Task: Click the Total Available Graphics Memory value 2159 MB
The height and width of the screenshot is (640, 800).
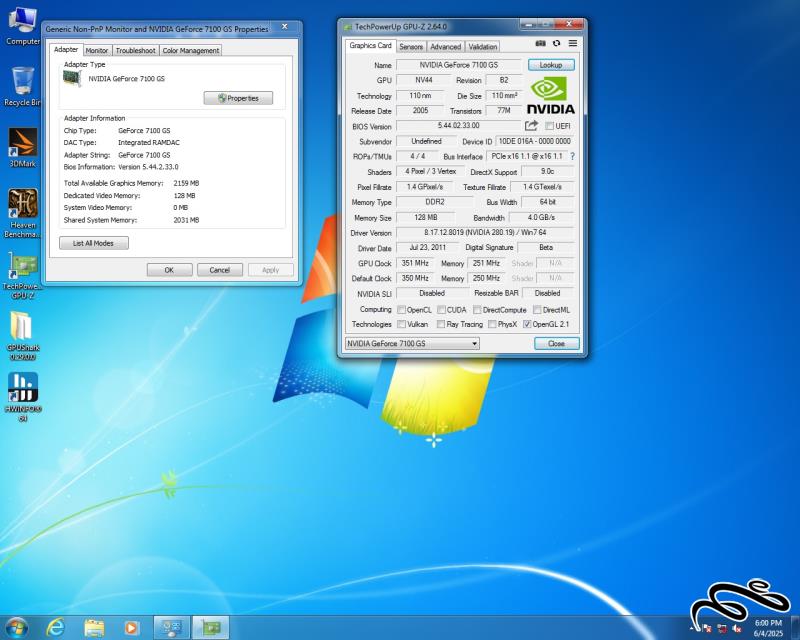Action: (x=186, y=183)
